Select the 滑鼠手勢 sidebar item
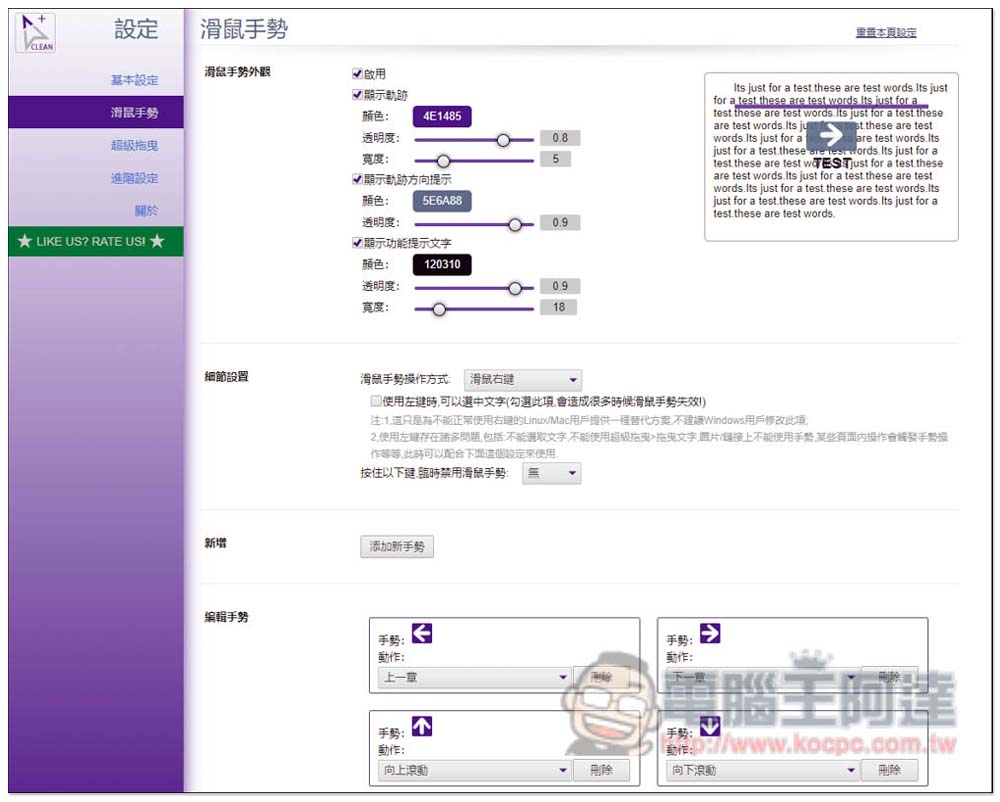The image size is (1000, 802). click(96, 113)
